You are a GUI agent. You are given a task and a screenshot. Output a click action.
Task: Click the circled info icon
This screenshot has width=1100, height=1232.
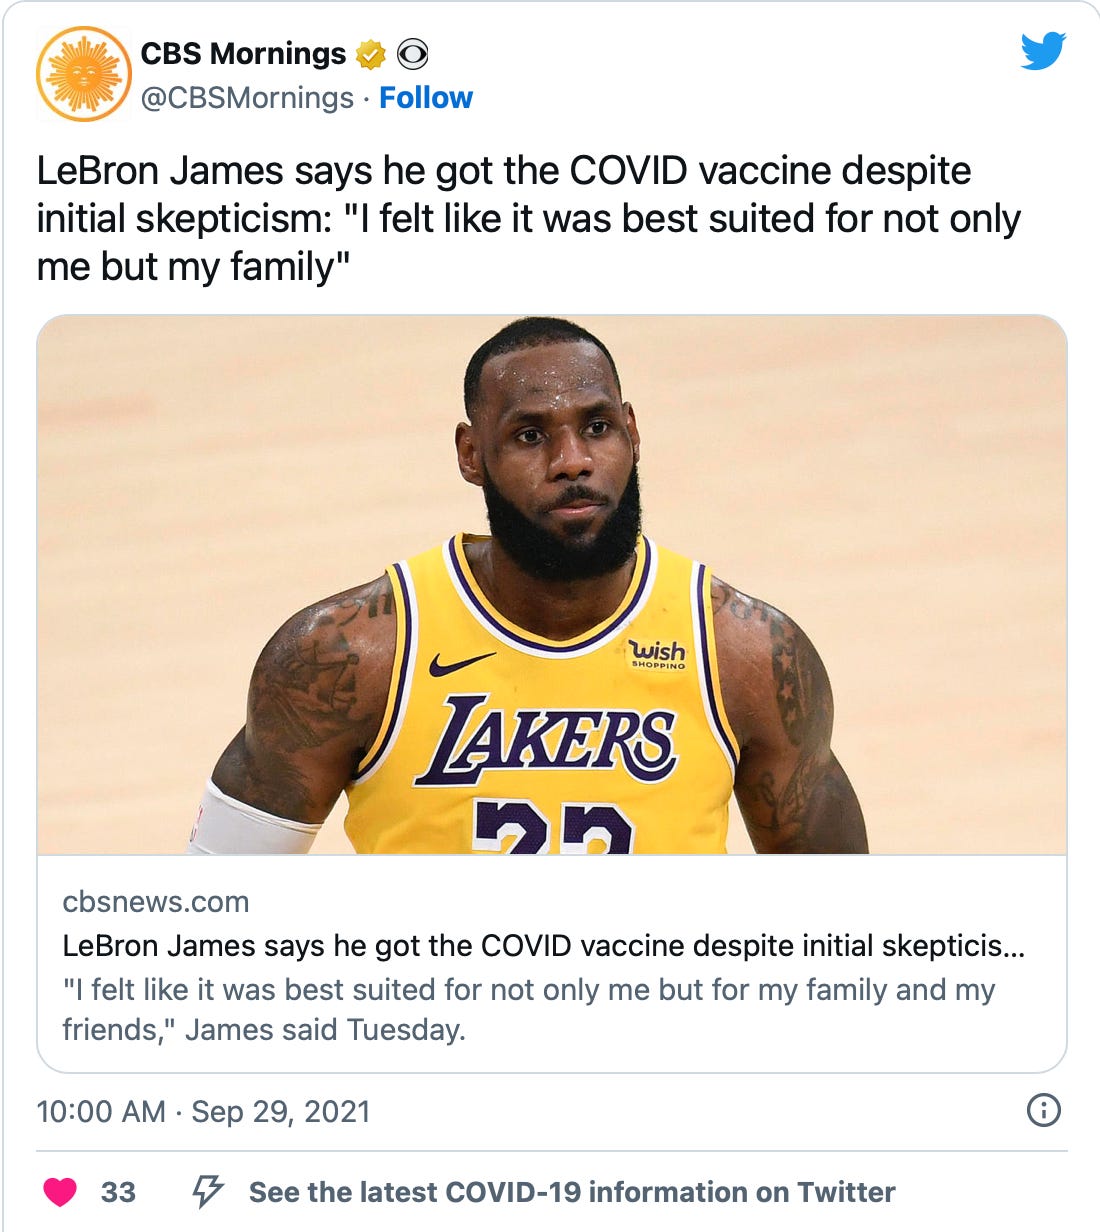pyautogui.click(x=1043, y=1110)
